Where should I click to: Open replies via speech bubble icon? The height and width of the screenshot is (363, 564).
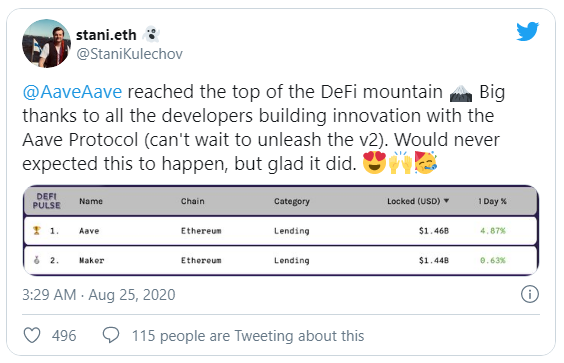coord(111,335)
